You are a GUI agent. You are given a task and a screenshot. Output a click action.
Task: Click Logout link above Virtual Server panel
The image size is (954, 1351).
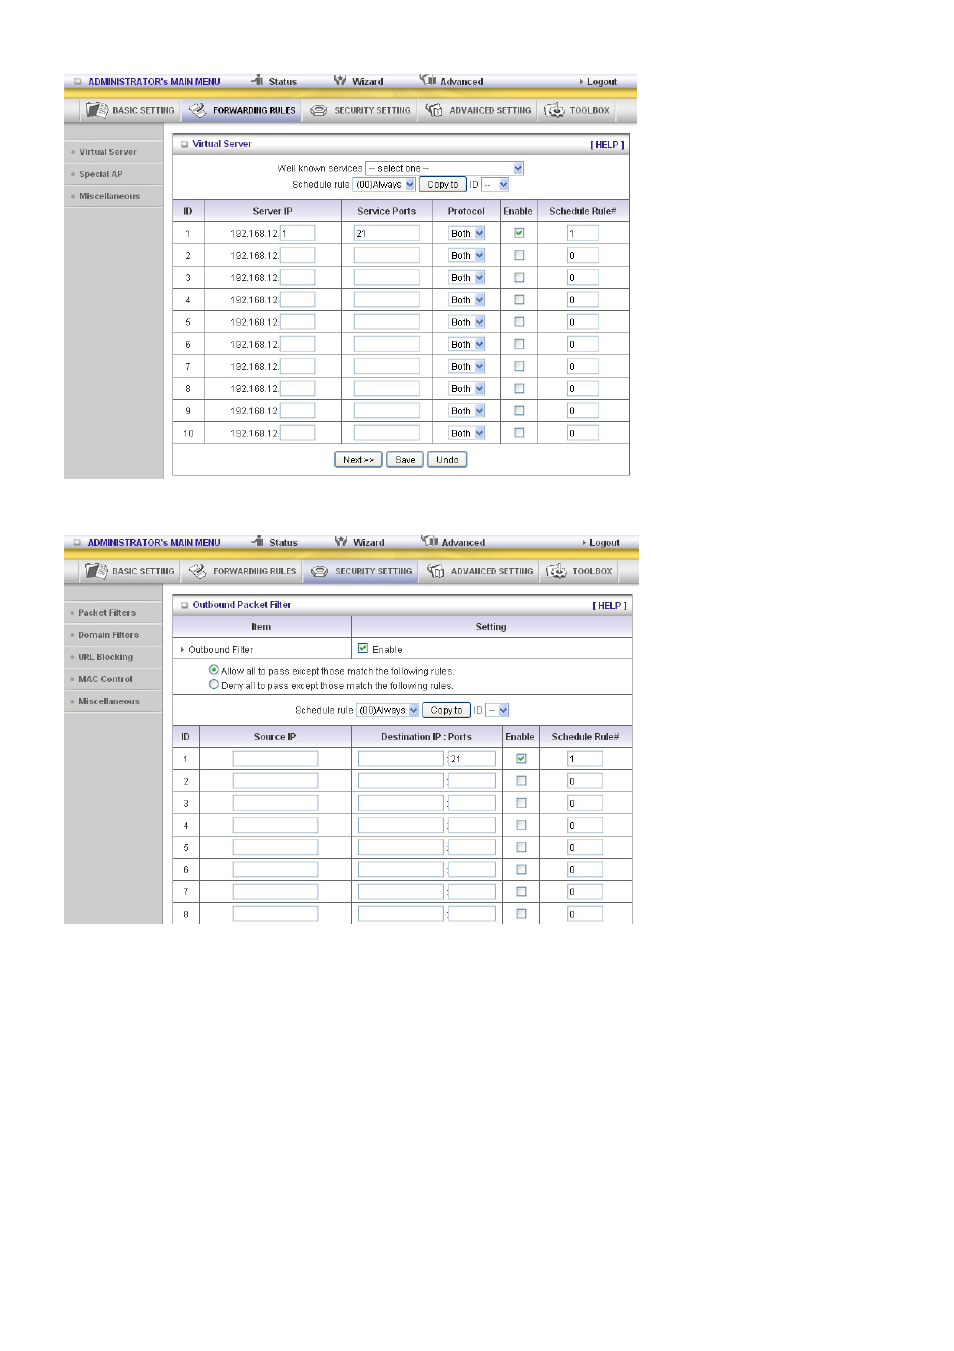pos(602,82)
